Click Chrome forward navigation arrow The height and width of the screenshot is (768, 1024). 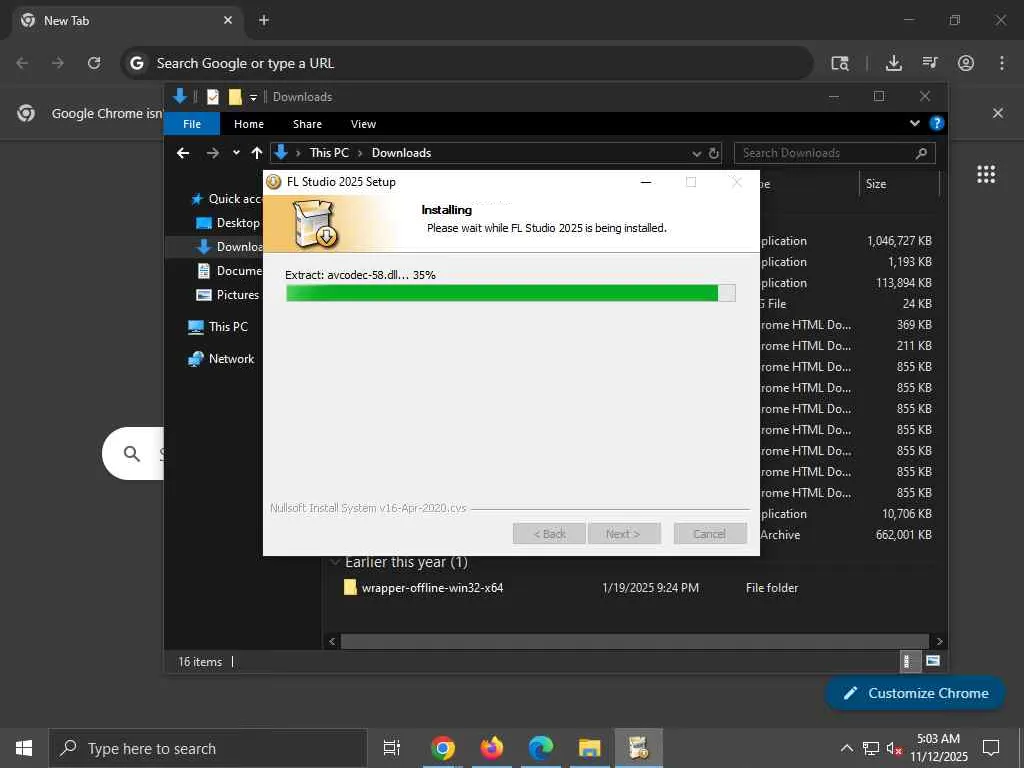[x=58, y=63]
